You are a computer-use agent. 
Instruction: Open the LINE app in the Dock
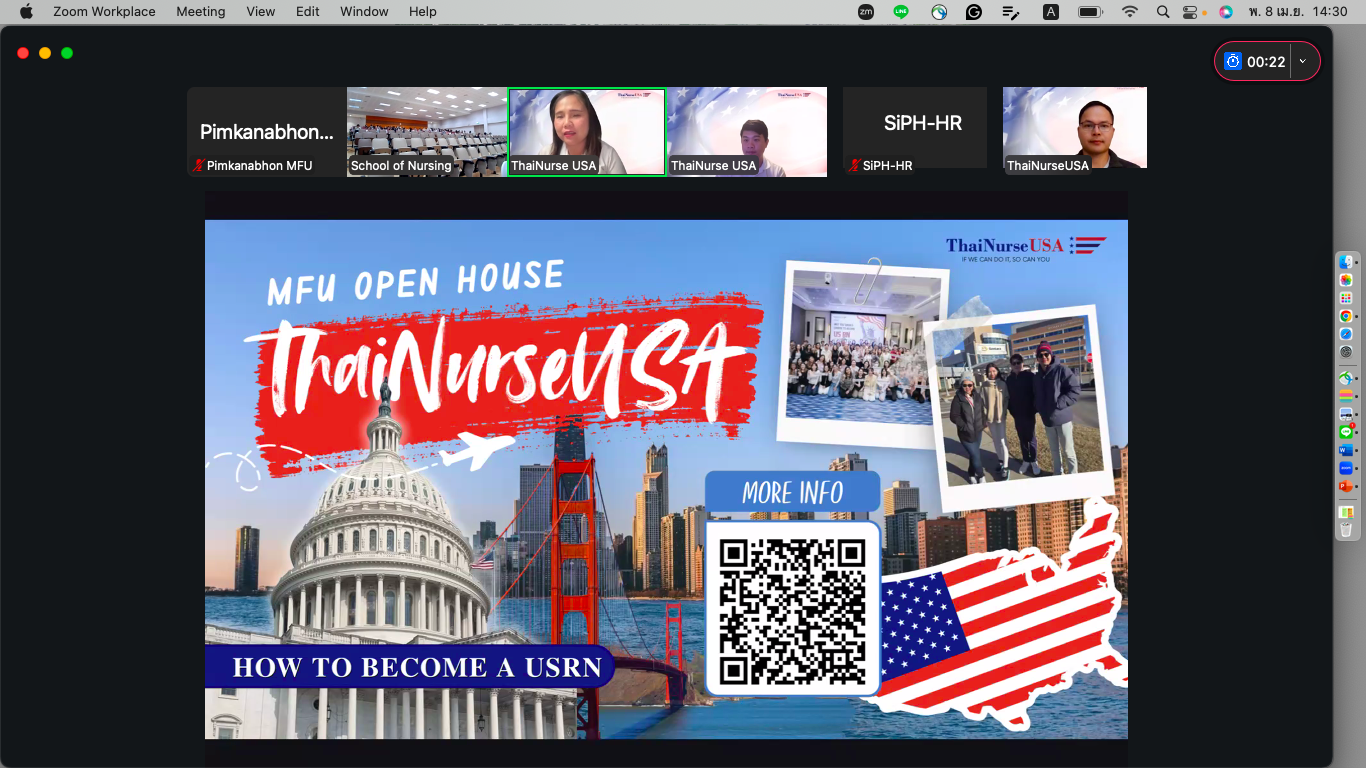[1346, 432]
